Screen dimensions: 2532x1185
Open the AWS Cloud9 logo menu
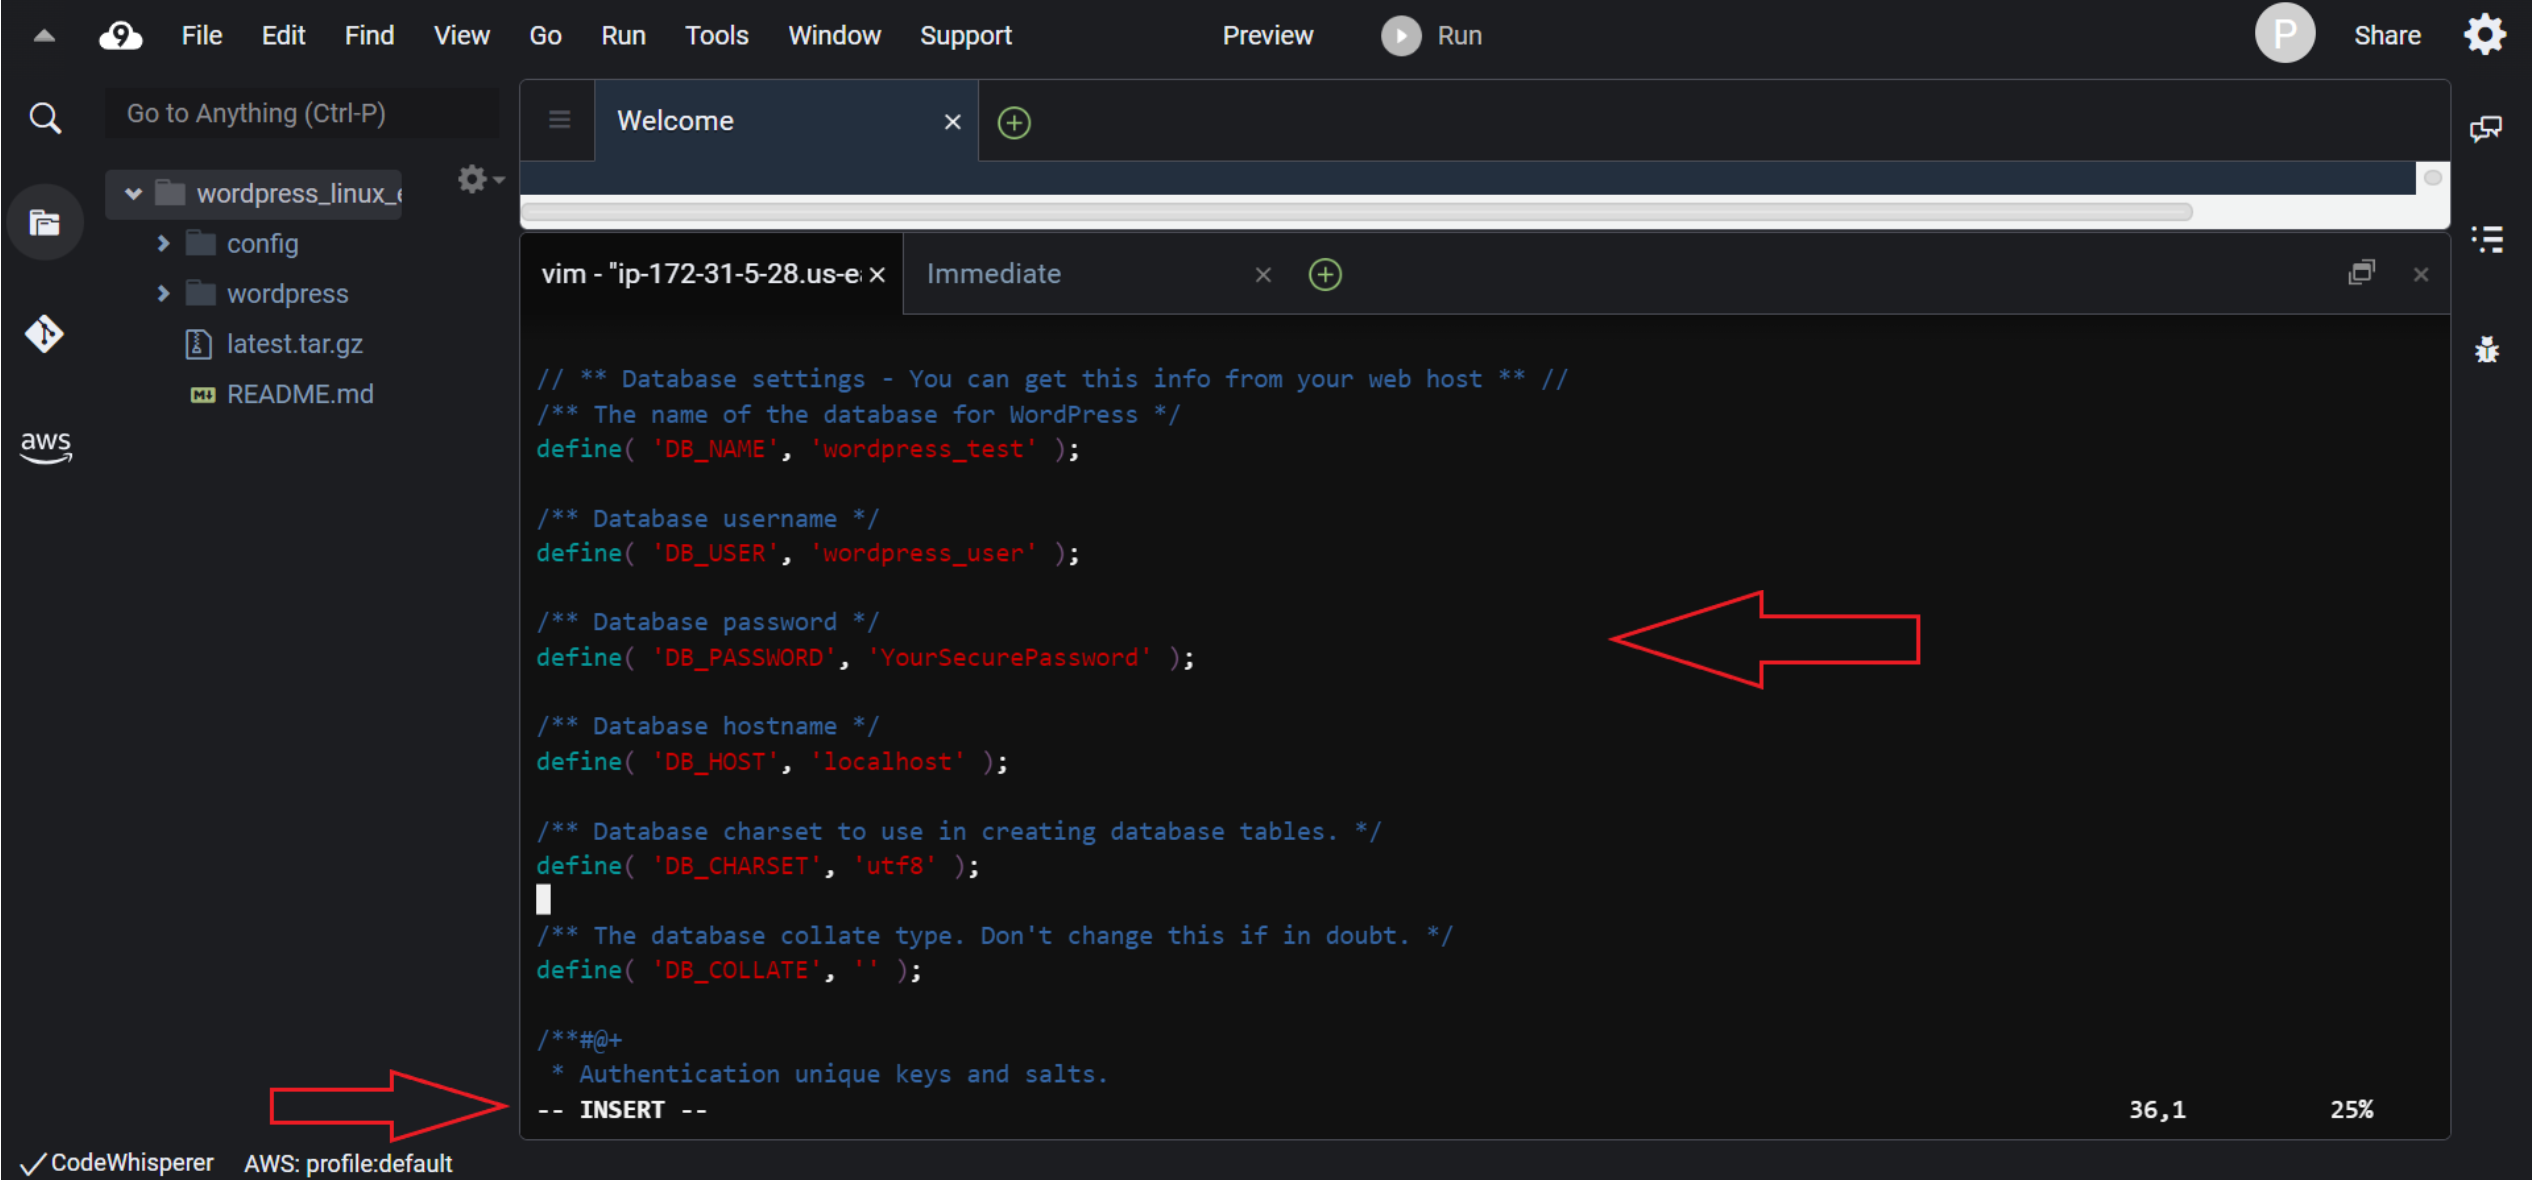[120, 36]
